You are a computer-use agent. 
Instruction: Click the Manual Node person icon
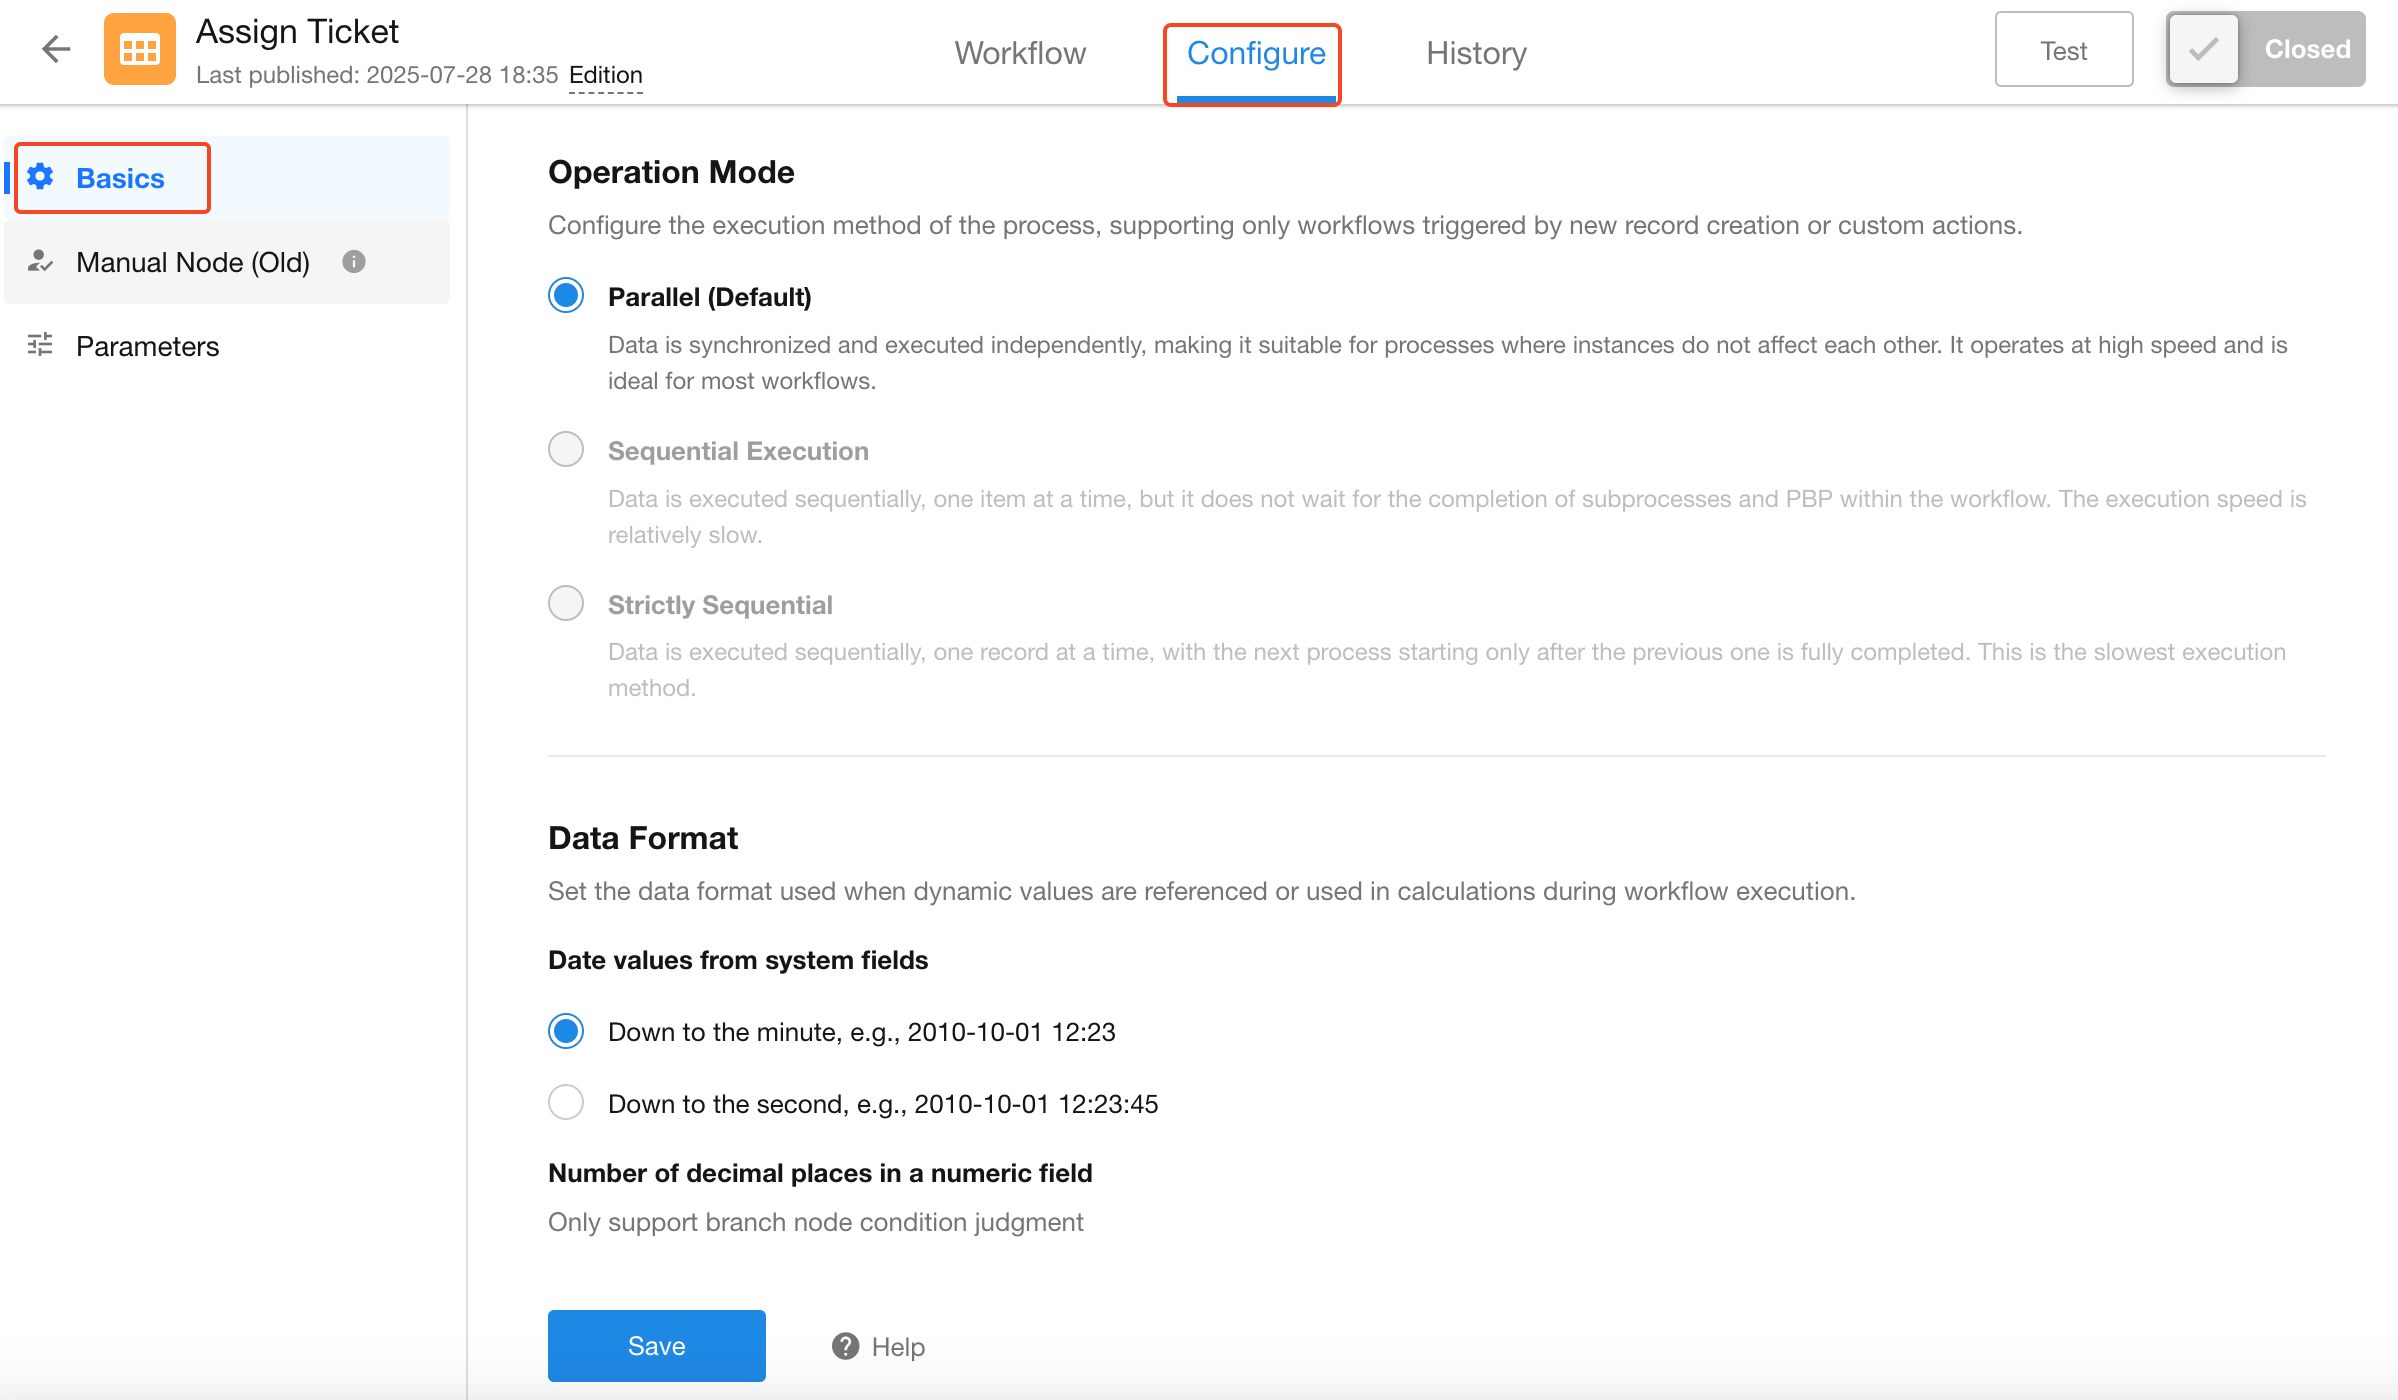pyautogui.click(x=40, y=262)
